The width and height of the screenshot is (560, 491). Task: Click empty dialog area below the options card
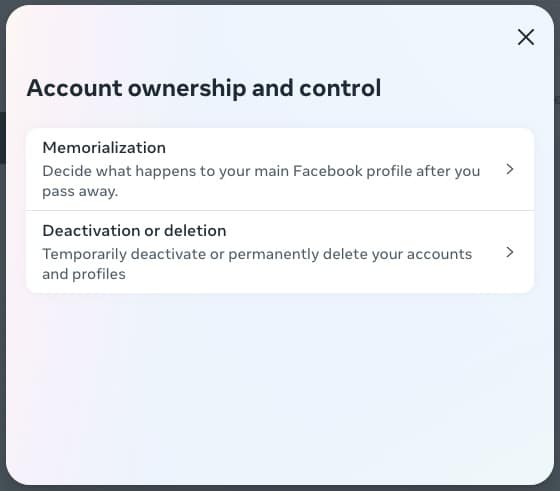pyautogui.click(x=280, y=386)
